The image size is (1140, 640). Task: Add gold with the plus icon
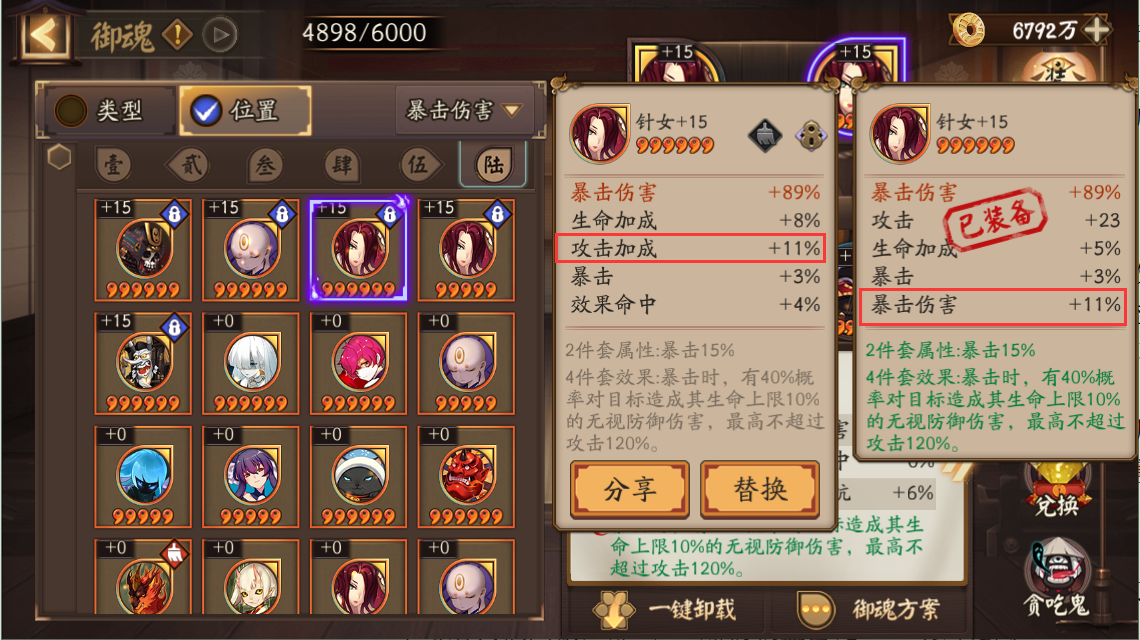(x=1096, y=30)
